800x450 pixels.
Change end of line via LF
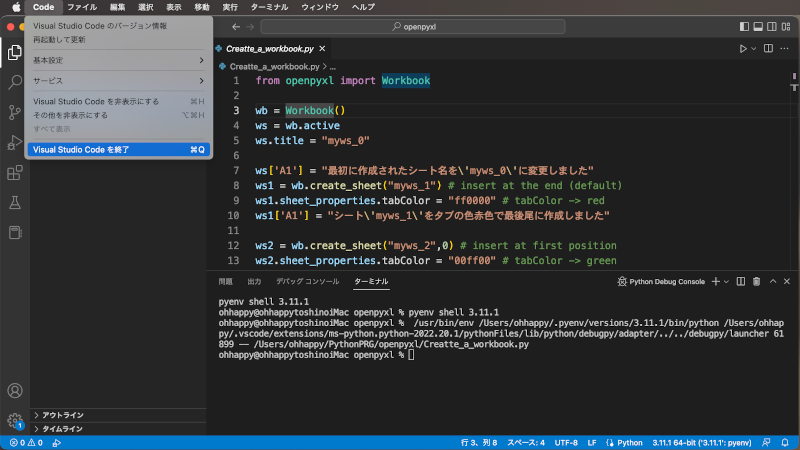click(x=592, y=443)
